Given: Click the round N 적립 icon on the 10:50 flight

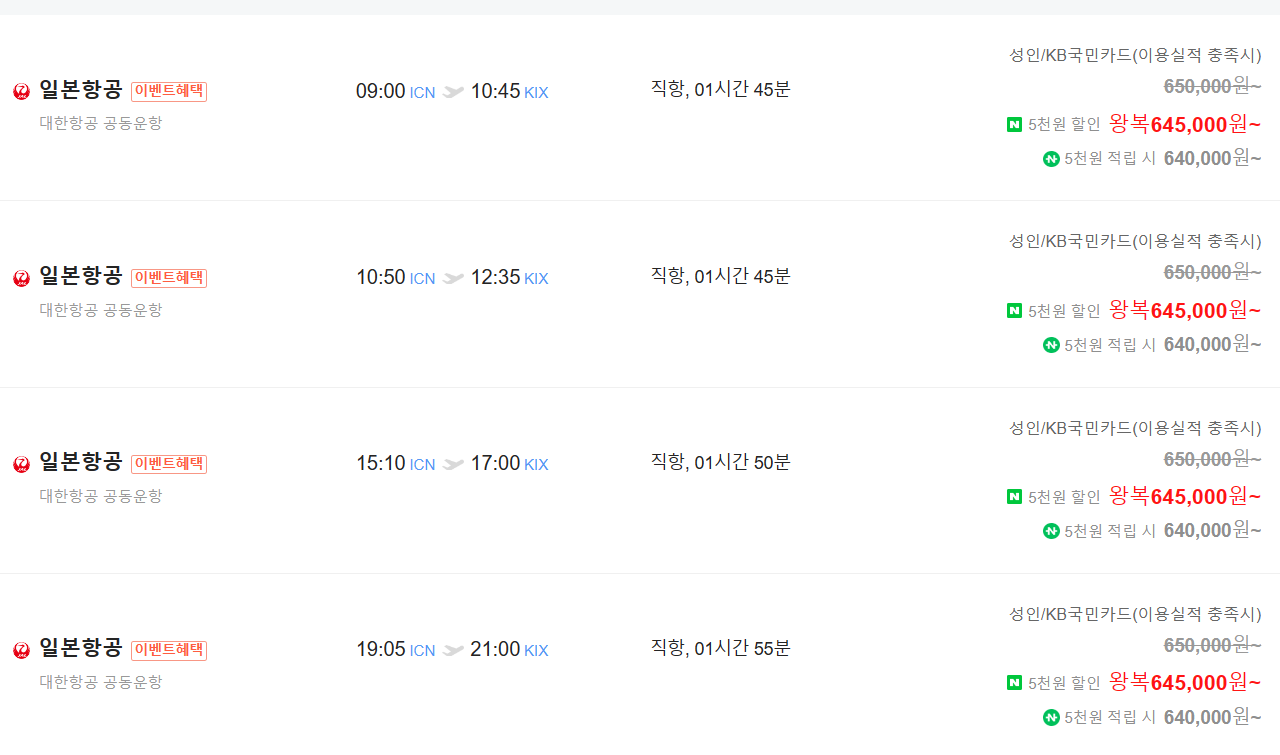Looking at the screenshot, I should (1050, 344).
